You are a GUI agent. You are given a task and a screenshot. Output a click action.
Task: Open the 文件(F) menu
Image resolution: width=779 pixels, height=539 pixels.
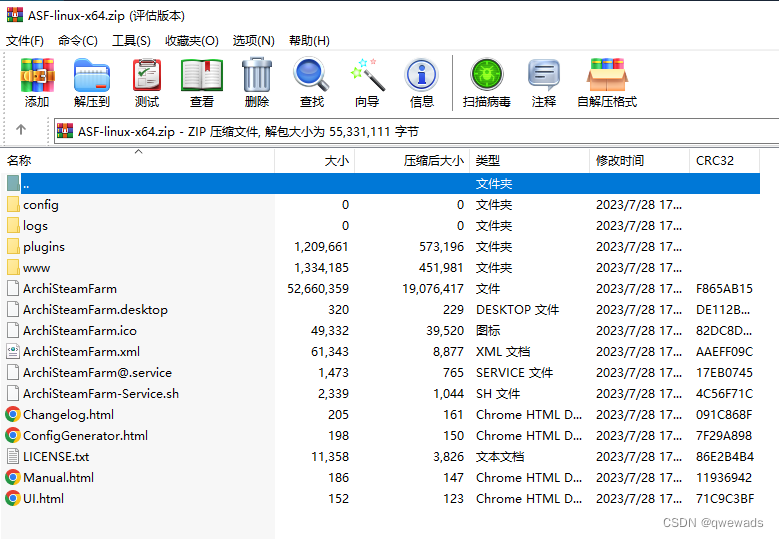tap(25, 41)
